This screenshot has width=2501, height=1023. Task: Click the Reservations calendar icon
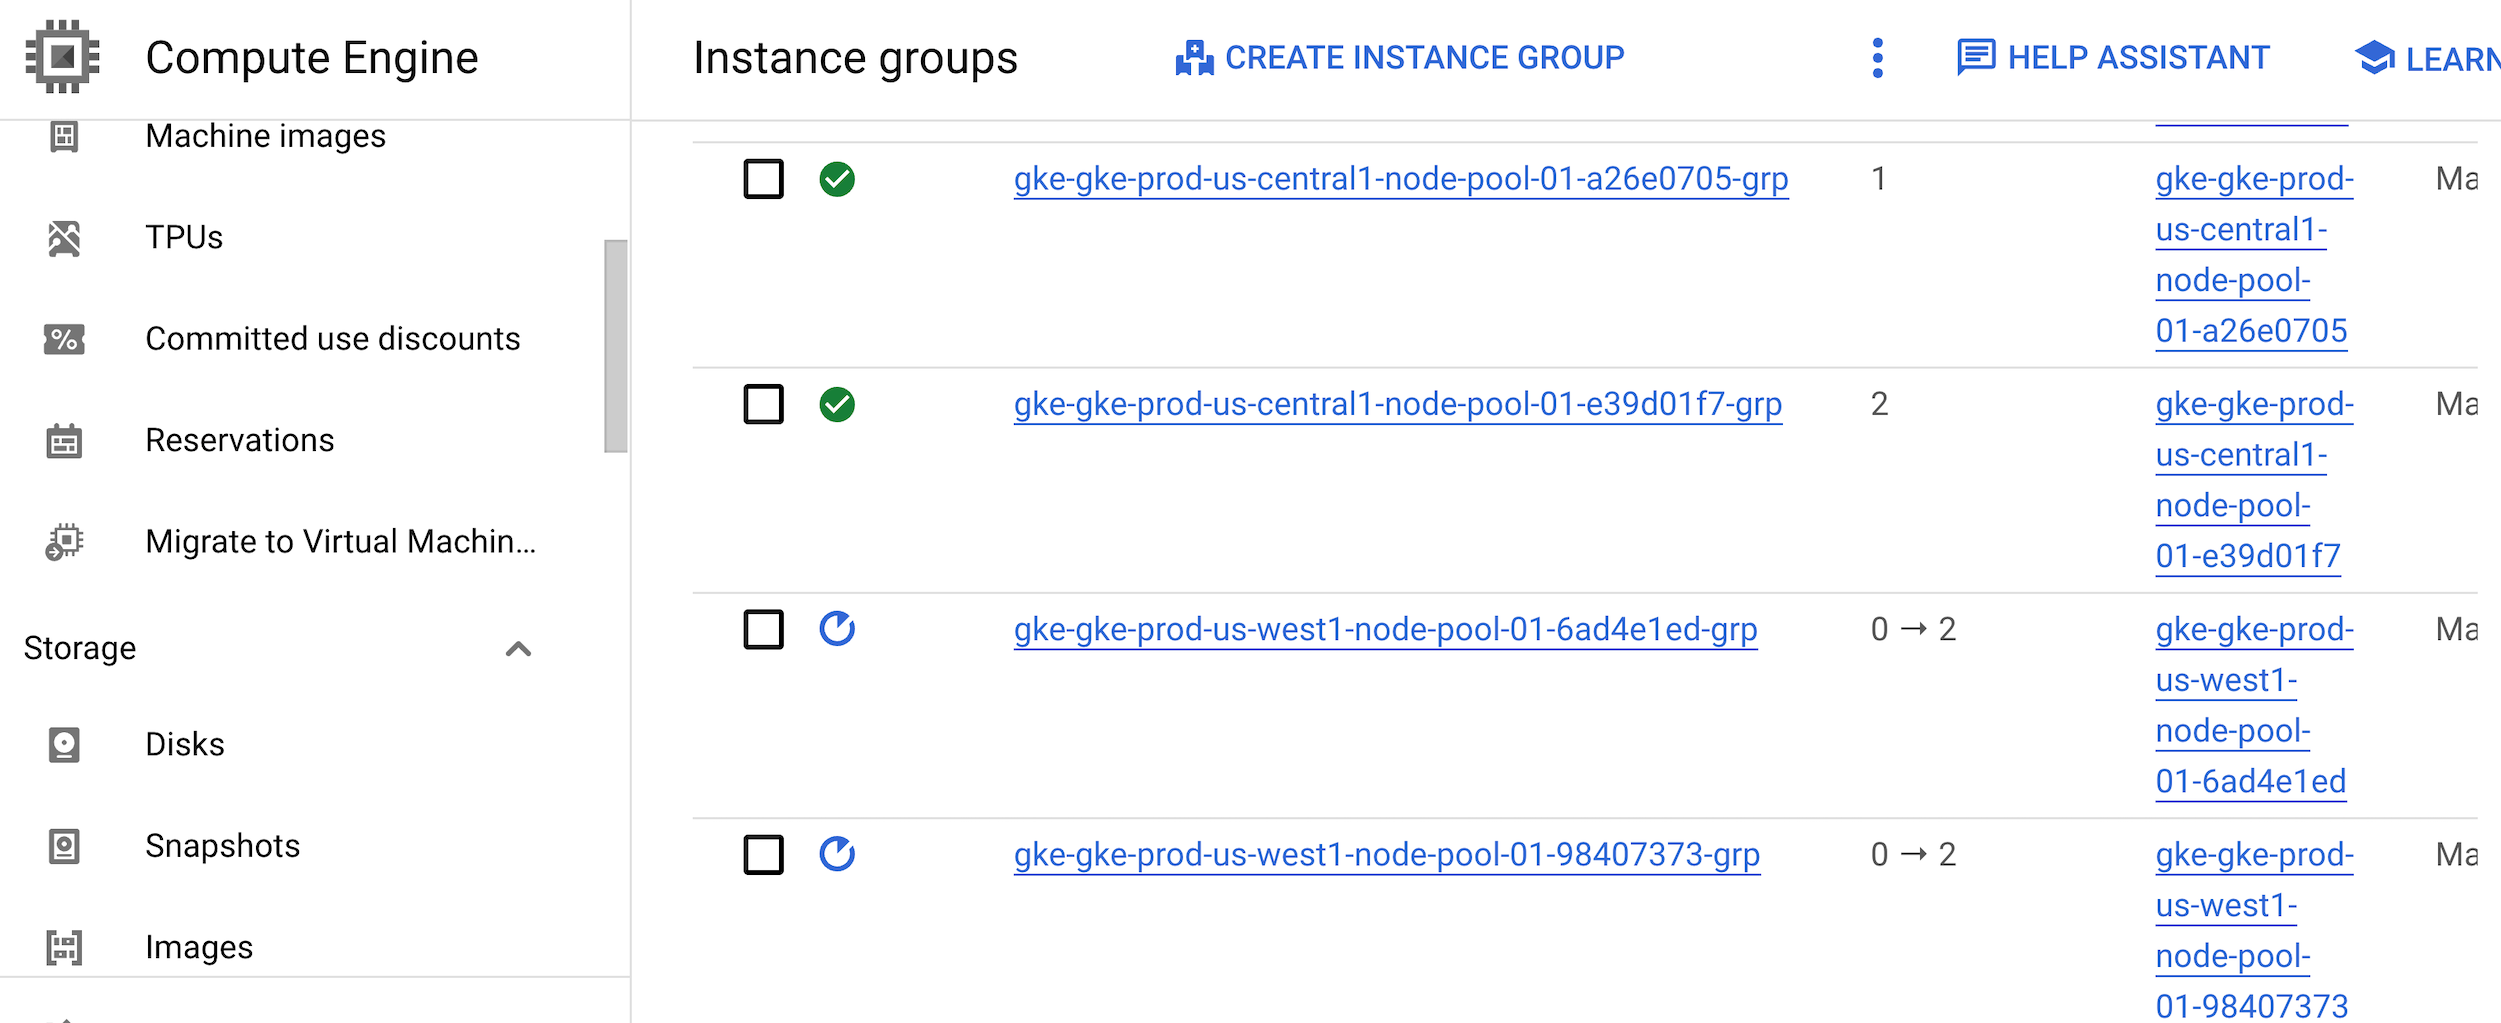(63, 440)
